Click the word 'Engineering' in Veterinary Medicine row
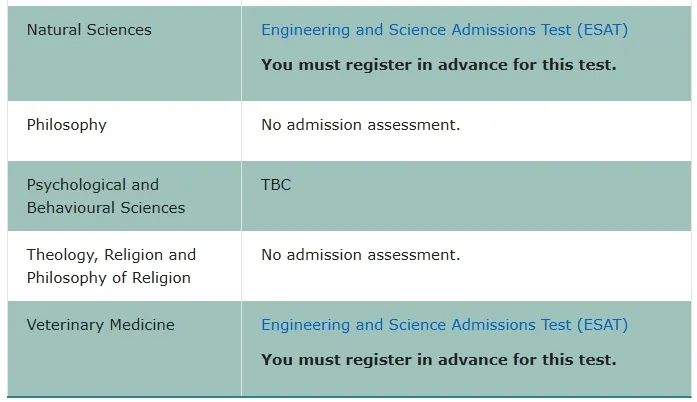The height and width of the screenshot is (402, 697). click(305, 325)
